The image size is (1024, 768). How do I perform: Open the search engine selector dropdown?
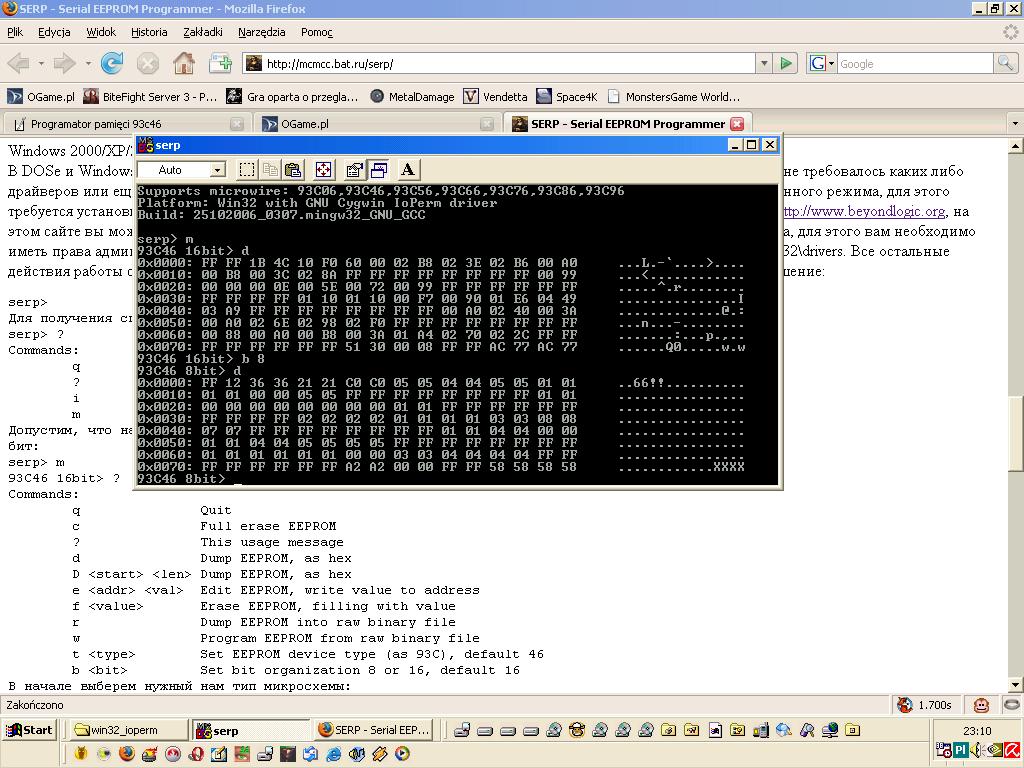822,64
